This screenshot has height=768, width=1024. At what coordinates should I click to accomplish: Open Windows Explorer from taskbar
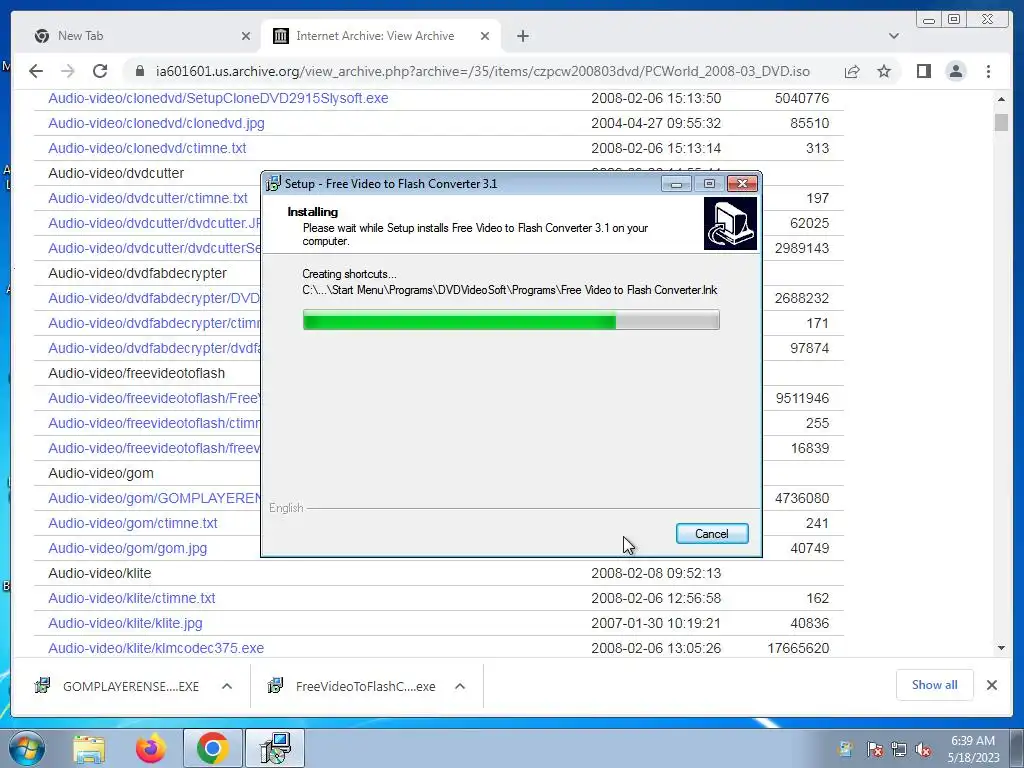coord(89,748)
